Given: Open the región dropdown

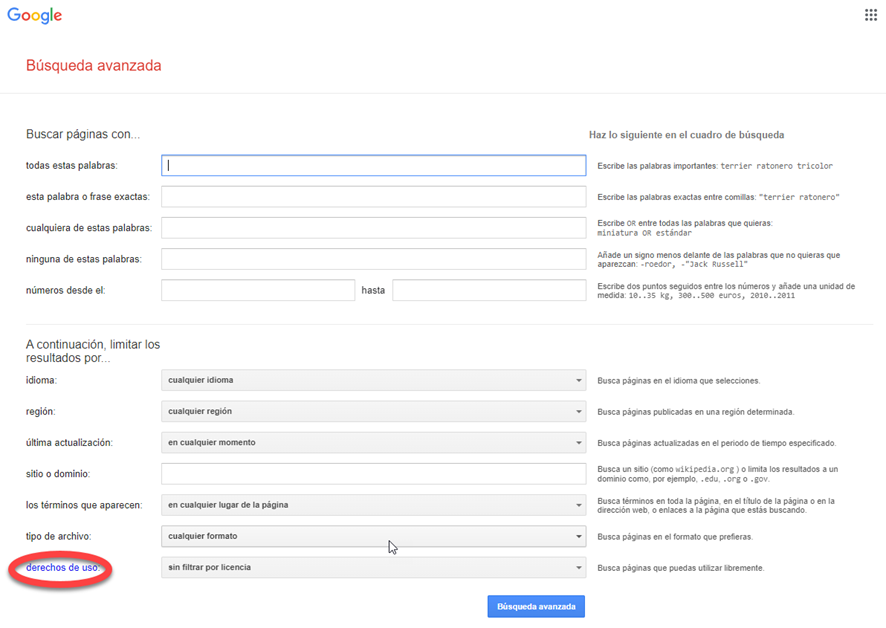Looking at the screenshot, I should tap(373, 411).
